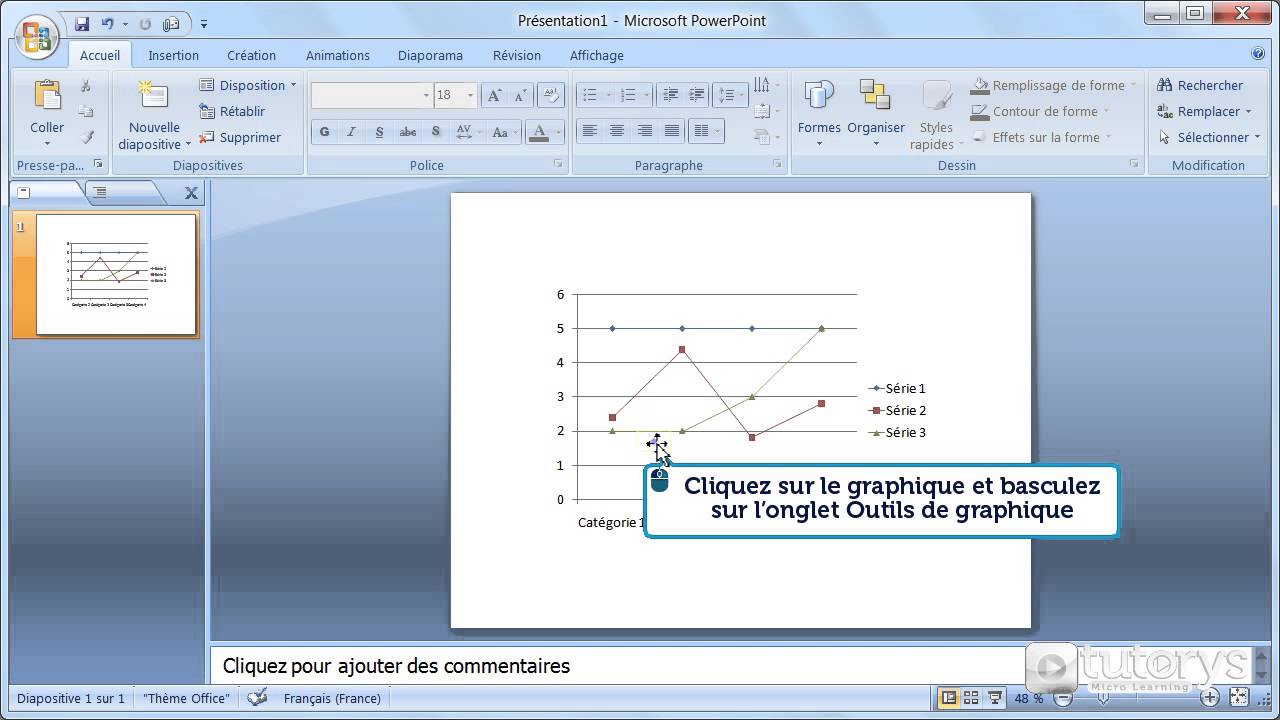Run spell check from status bar icon
1280x720 pixels.
tap(257, 698)
